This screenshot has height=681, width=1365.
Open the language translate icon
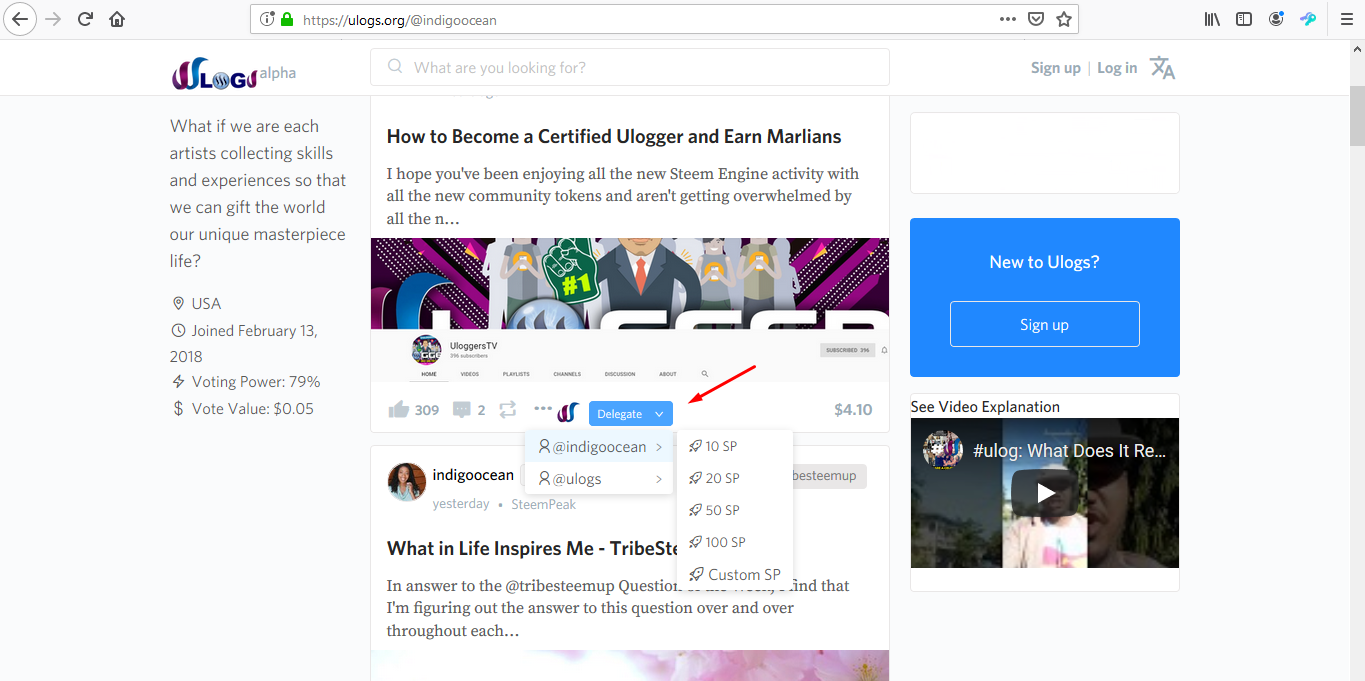click(1162, 68)
